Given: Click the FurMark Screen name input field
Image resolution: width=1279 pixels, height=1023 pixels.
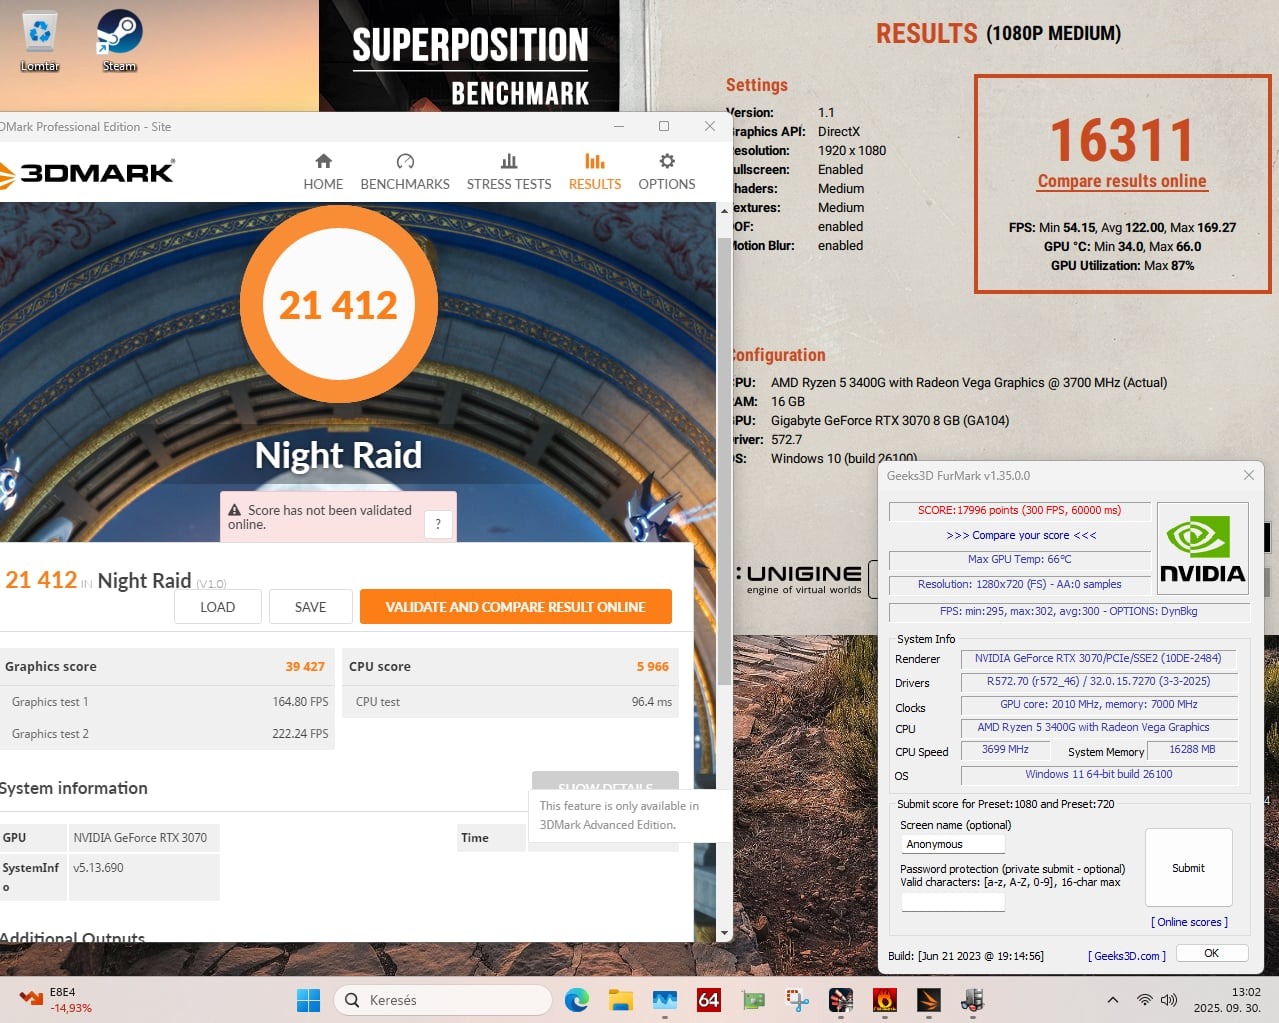Looking at the screenshot, I should pos(952,844).
